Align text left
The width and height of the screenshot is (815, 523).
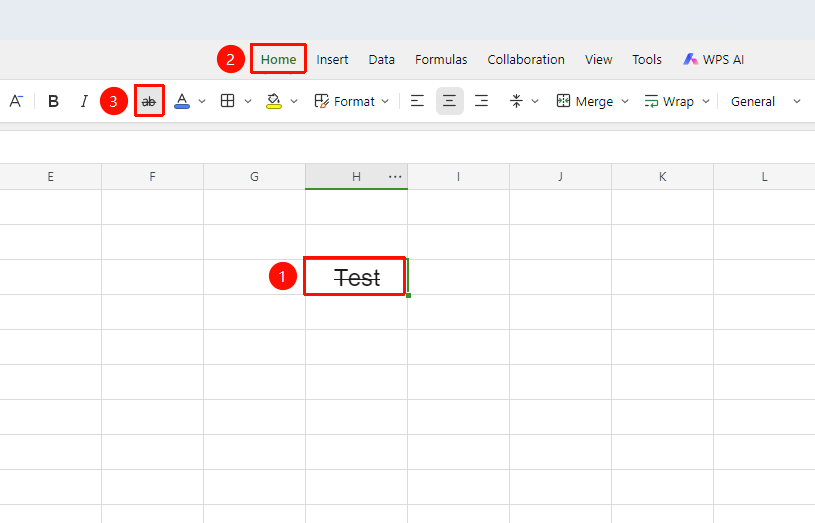coord(417,101)
